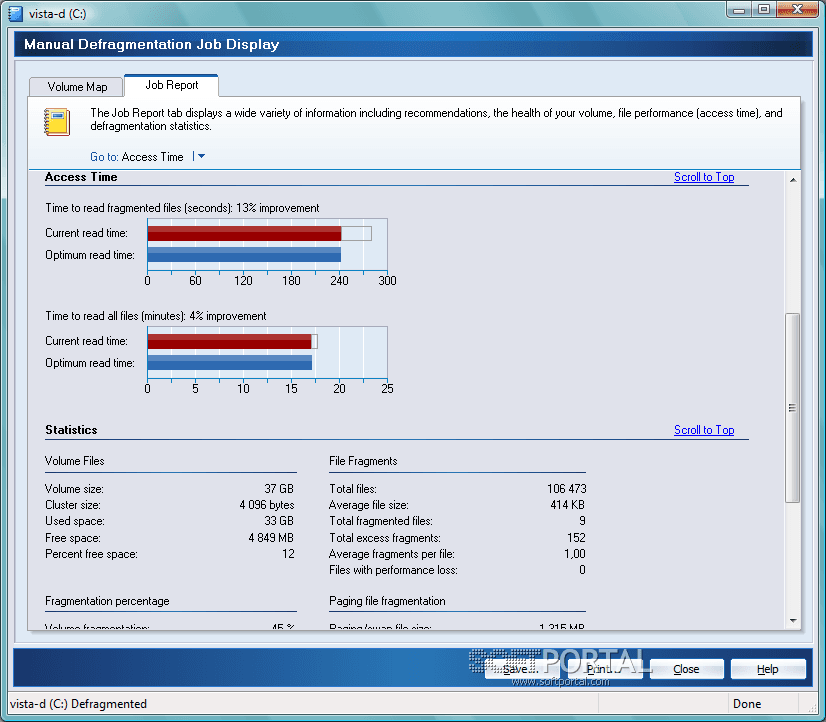Minimize the vista-d window

739,10
